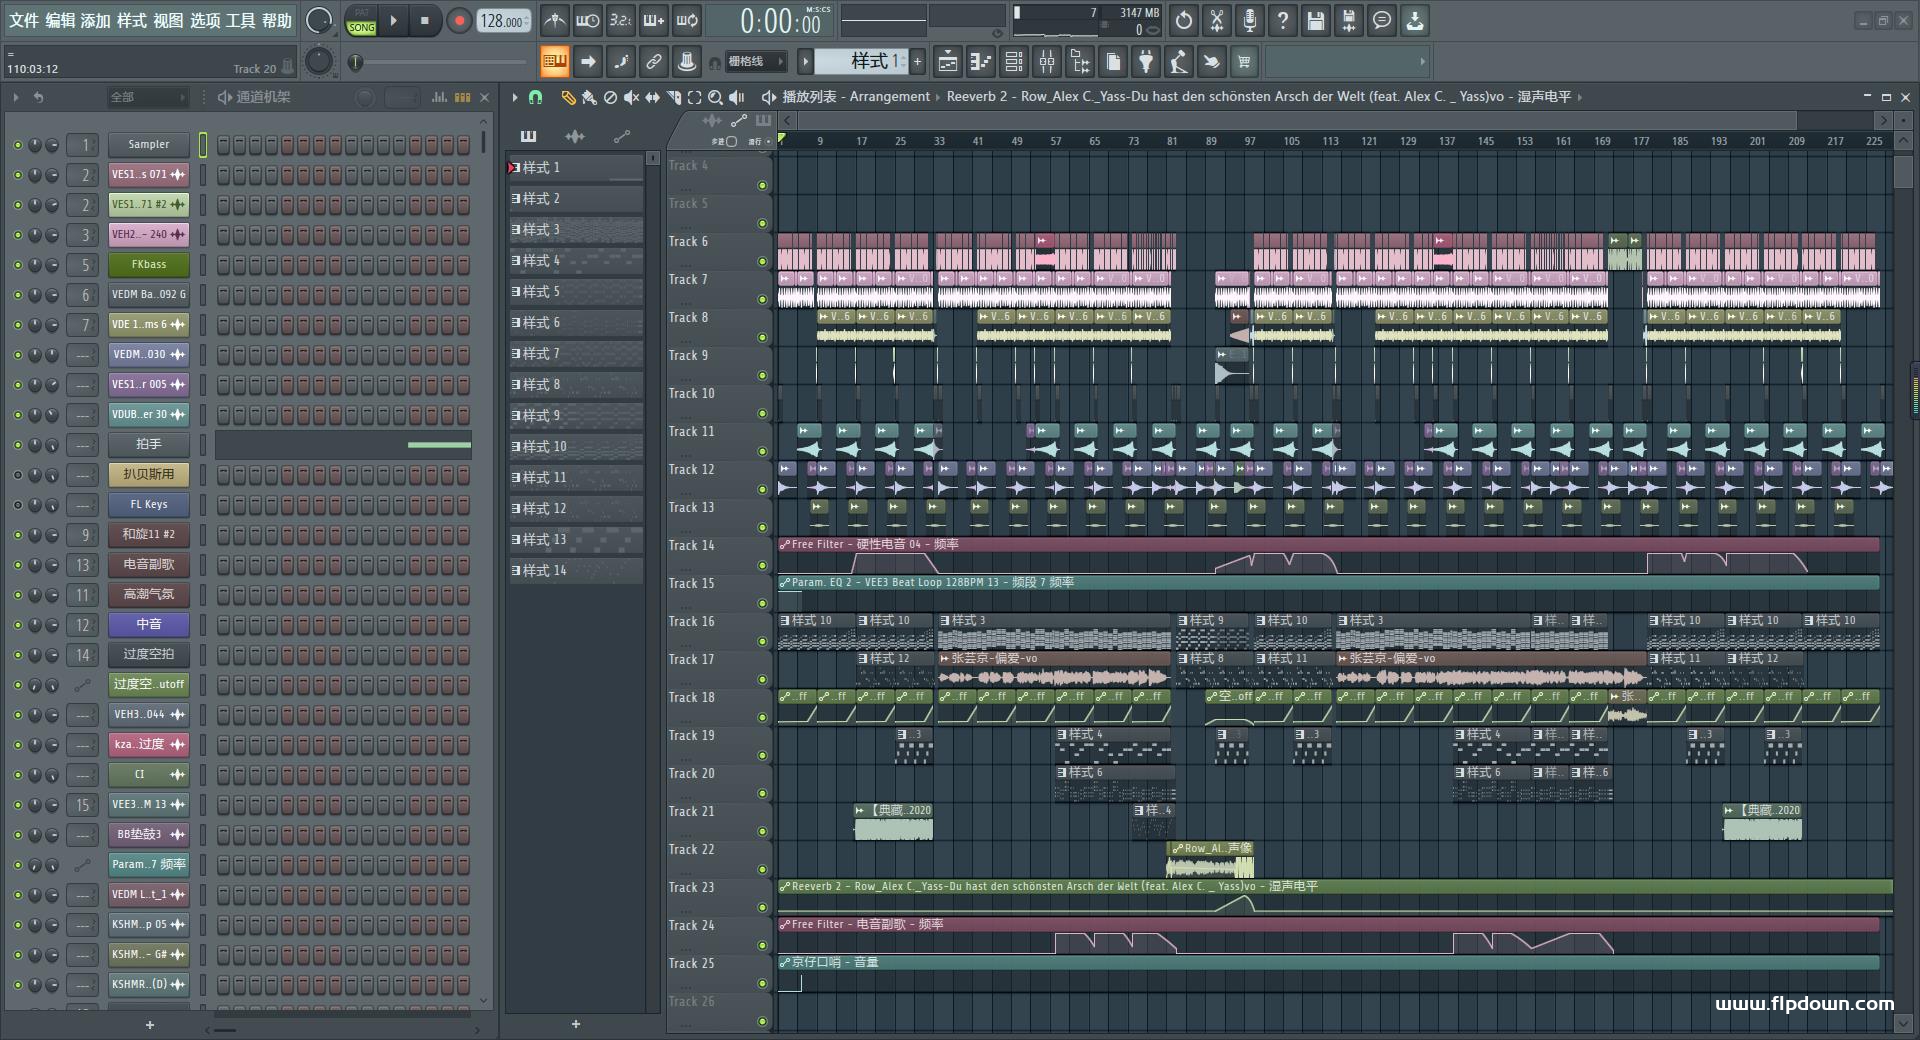The width and height of the screenshot is (1920, 1040).
Task: Toggle typing keyboard to piano icon
Action: point(554,62)
